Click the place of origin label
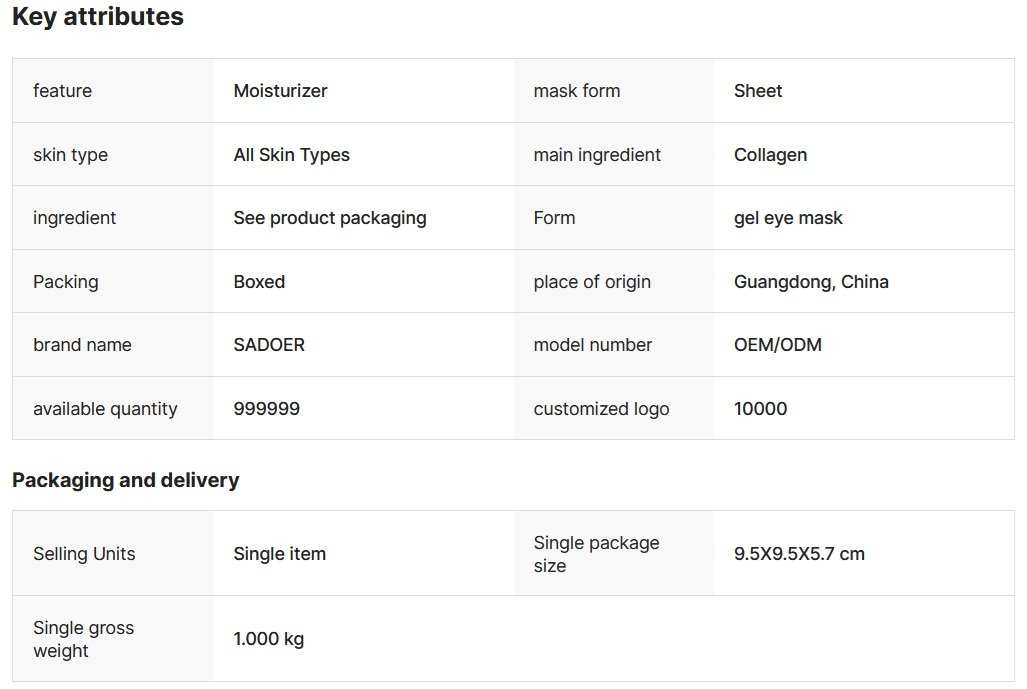This screenshot has height=689, width=1027. [592, 282]
